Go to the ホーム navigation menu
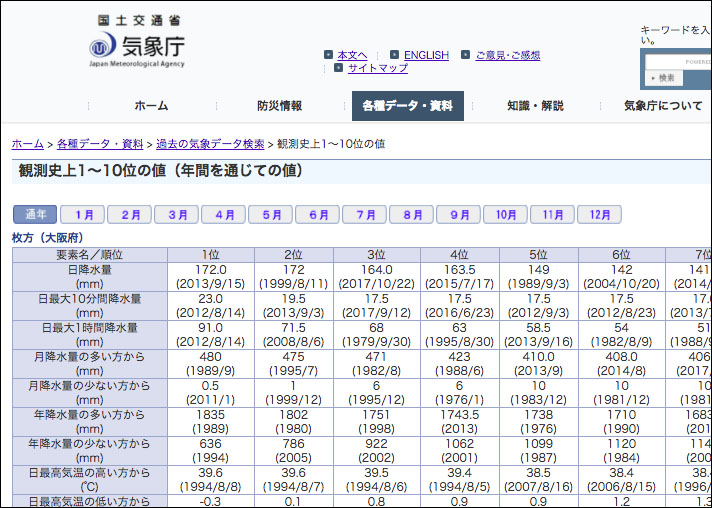Image resolution: width=712 pixels, height=508 pixels. point(151,106)
